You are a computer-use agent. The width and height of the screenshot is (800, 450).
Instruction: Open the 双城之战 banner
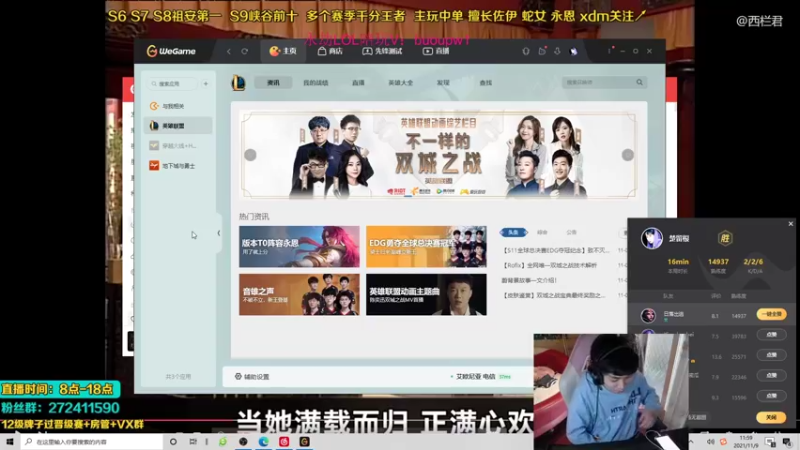[x=438, y=155]
